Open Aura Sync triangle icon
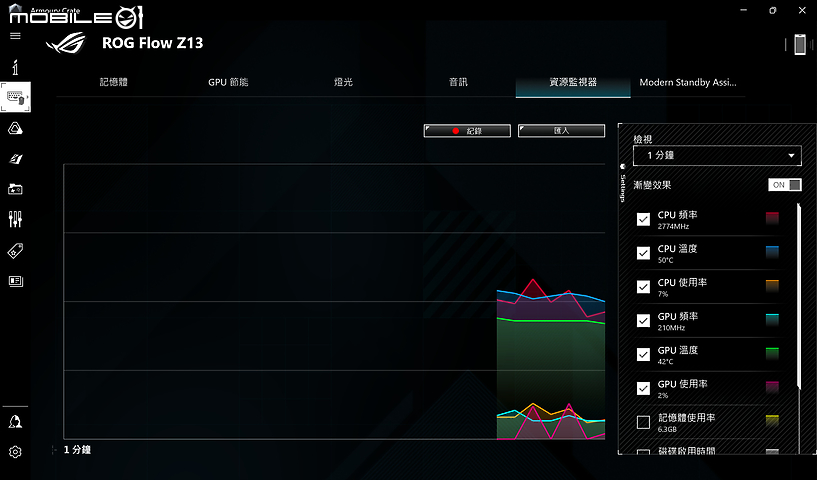The height and width of the screenshot is (480, 817). point(15,128)
